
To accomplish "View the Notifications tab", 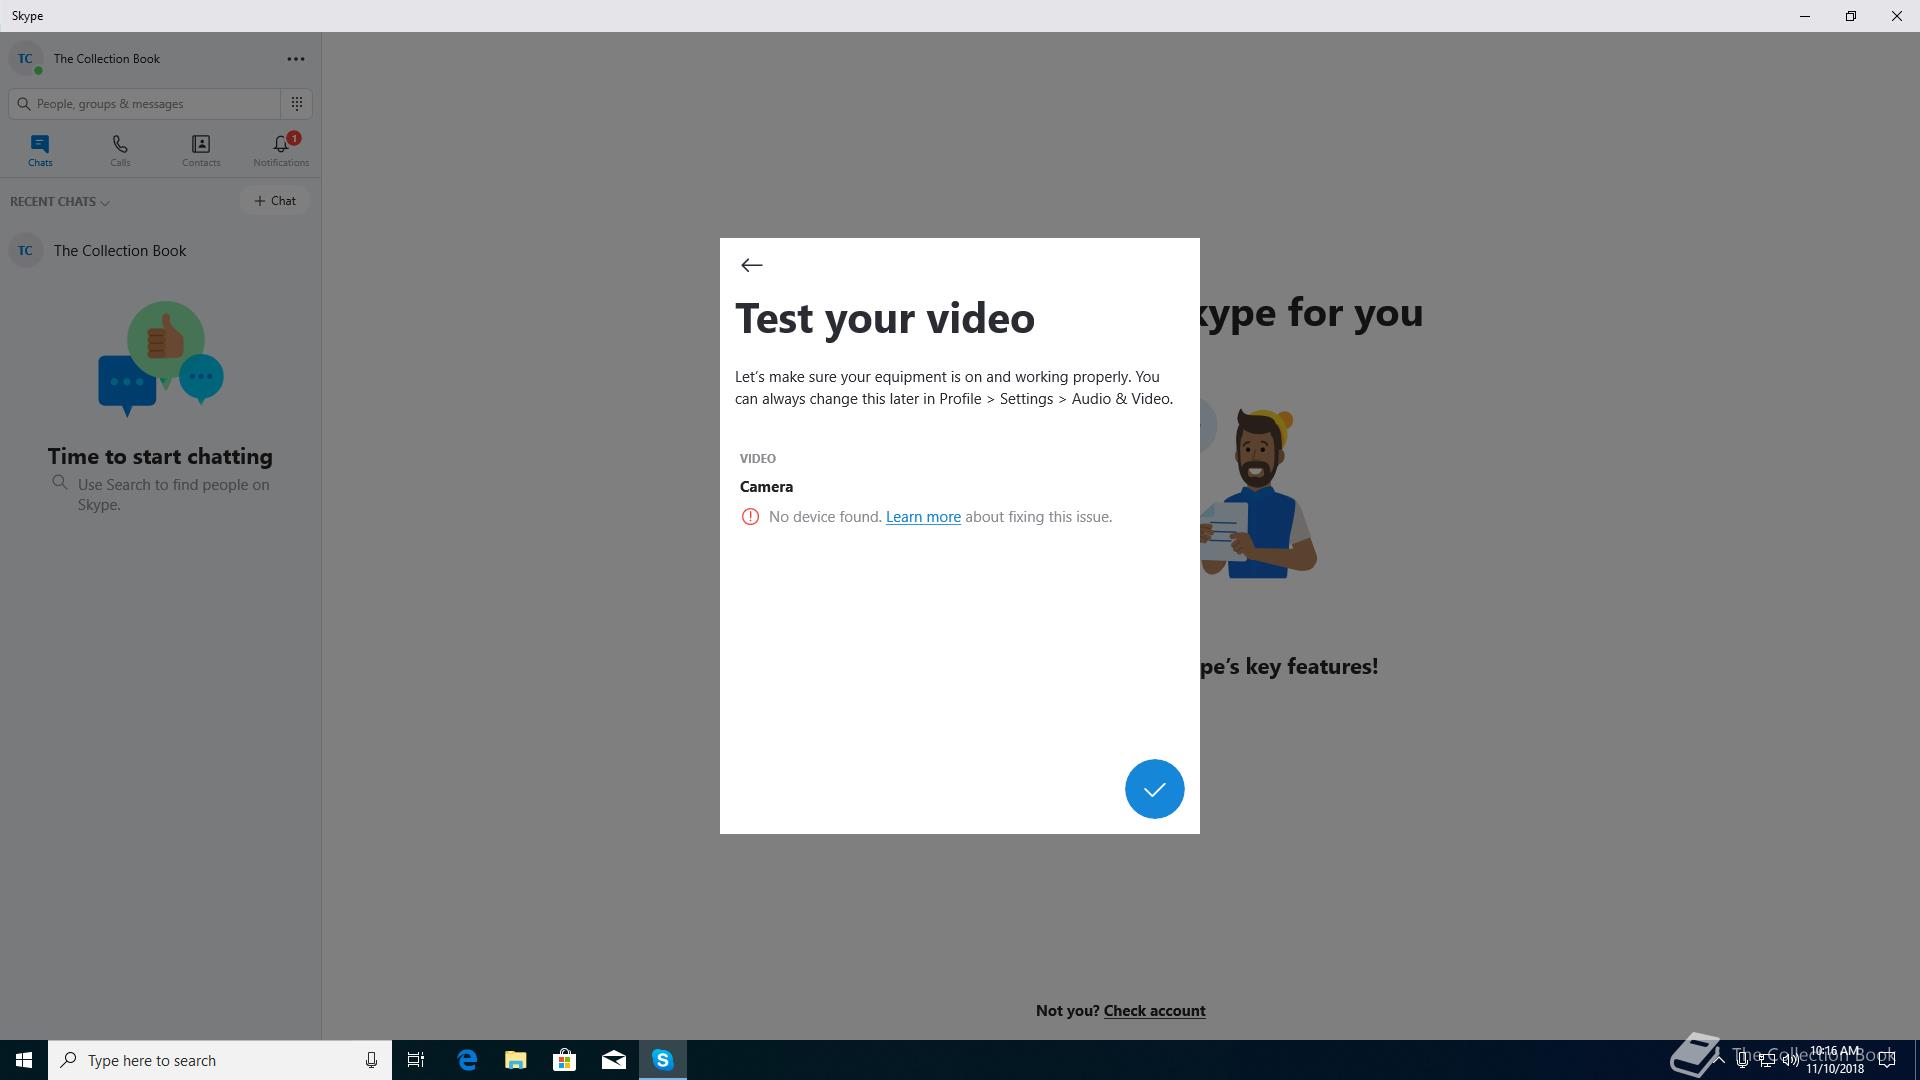I will [x=281, y=151].
